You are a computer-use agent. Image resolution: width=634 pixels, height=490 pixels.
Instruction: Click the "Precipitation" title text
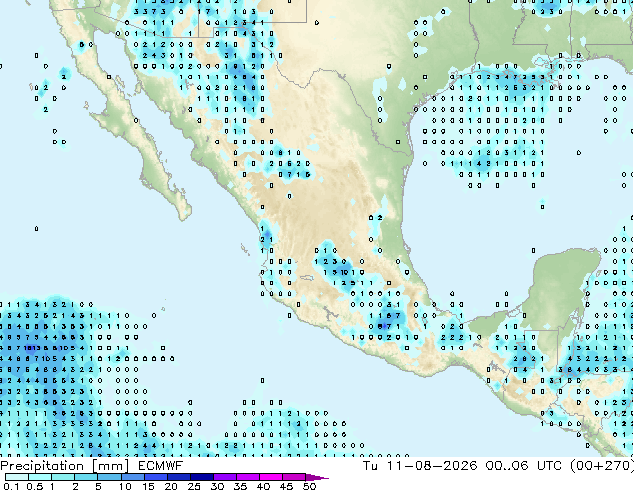[42, 466]
